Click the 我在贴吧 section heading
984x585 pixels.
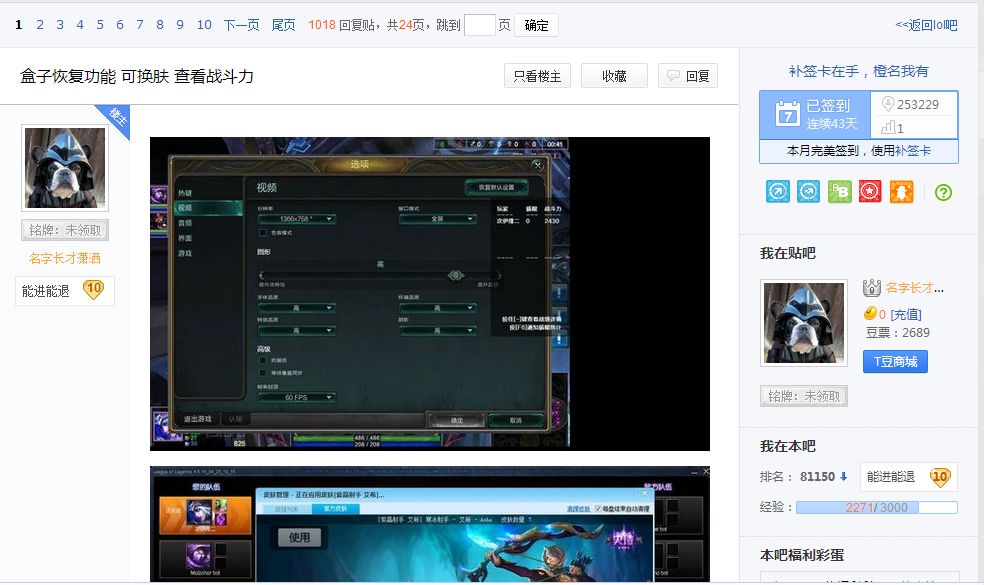[788, 253]
